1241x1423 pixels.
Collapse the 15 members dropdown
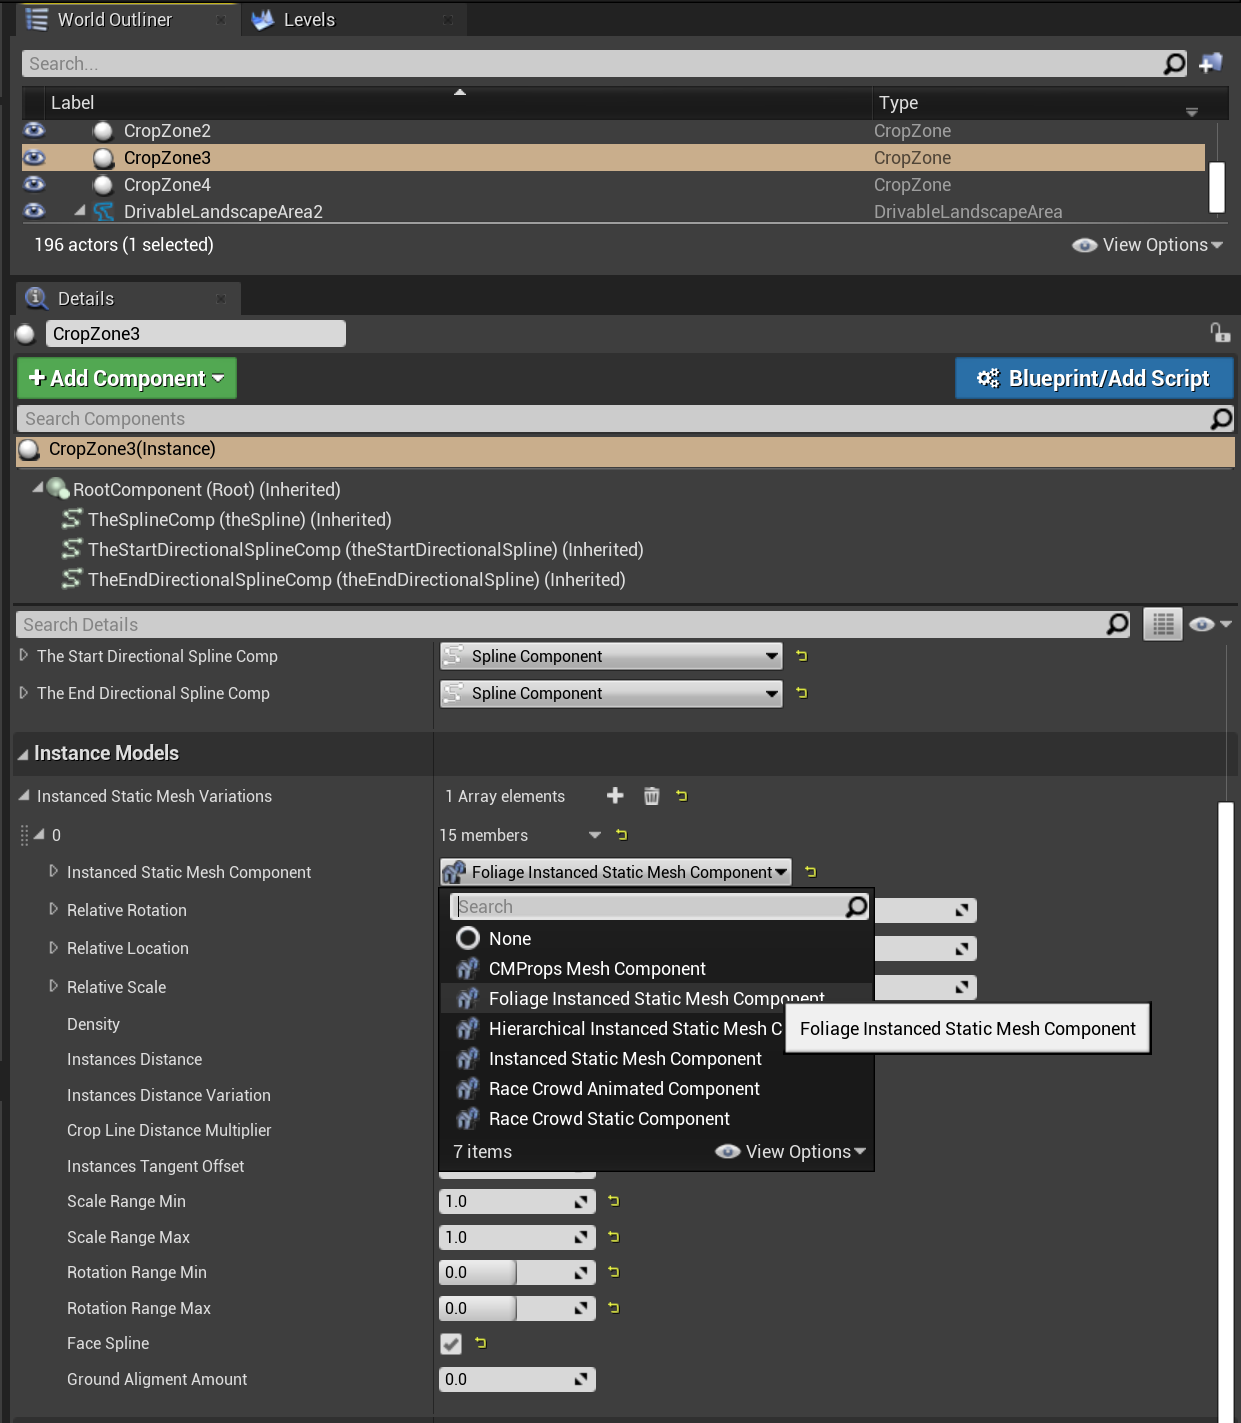point(594,835)
